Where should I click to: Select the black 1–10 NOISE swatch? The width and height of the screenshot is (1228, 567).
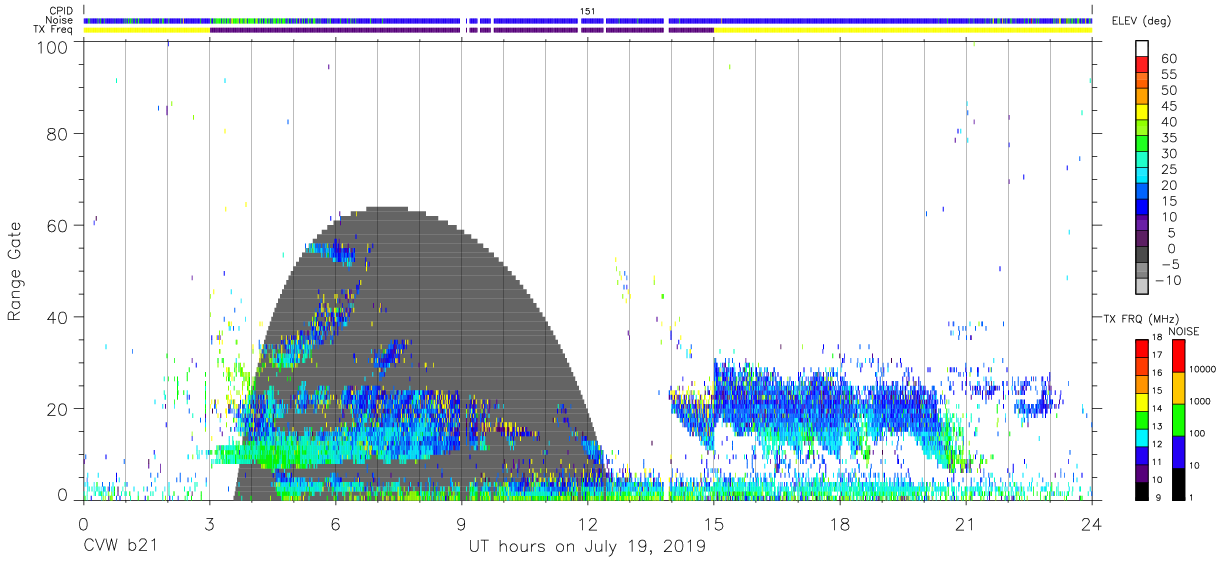click(x=1178, y=482)
